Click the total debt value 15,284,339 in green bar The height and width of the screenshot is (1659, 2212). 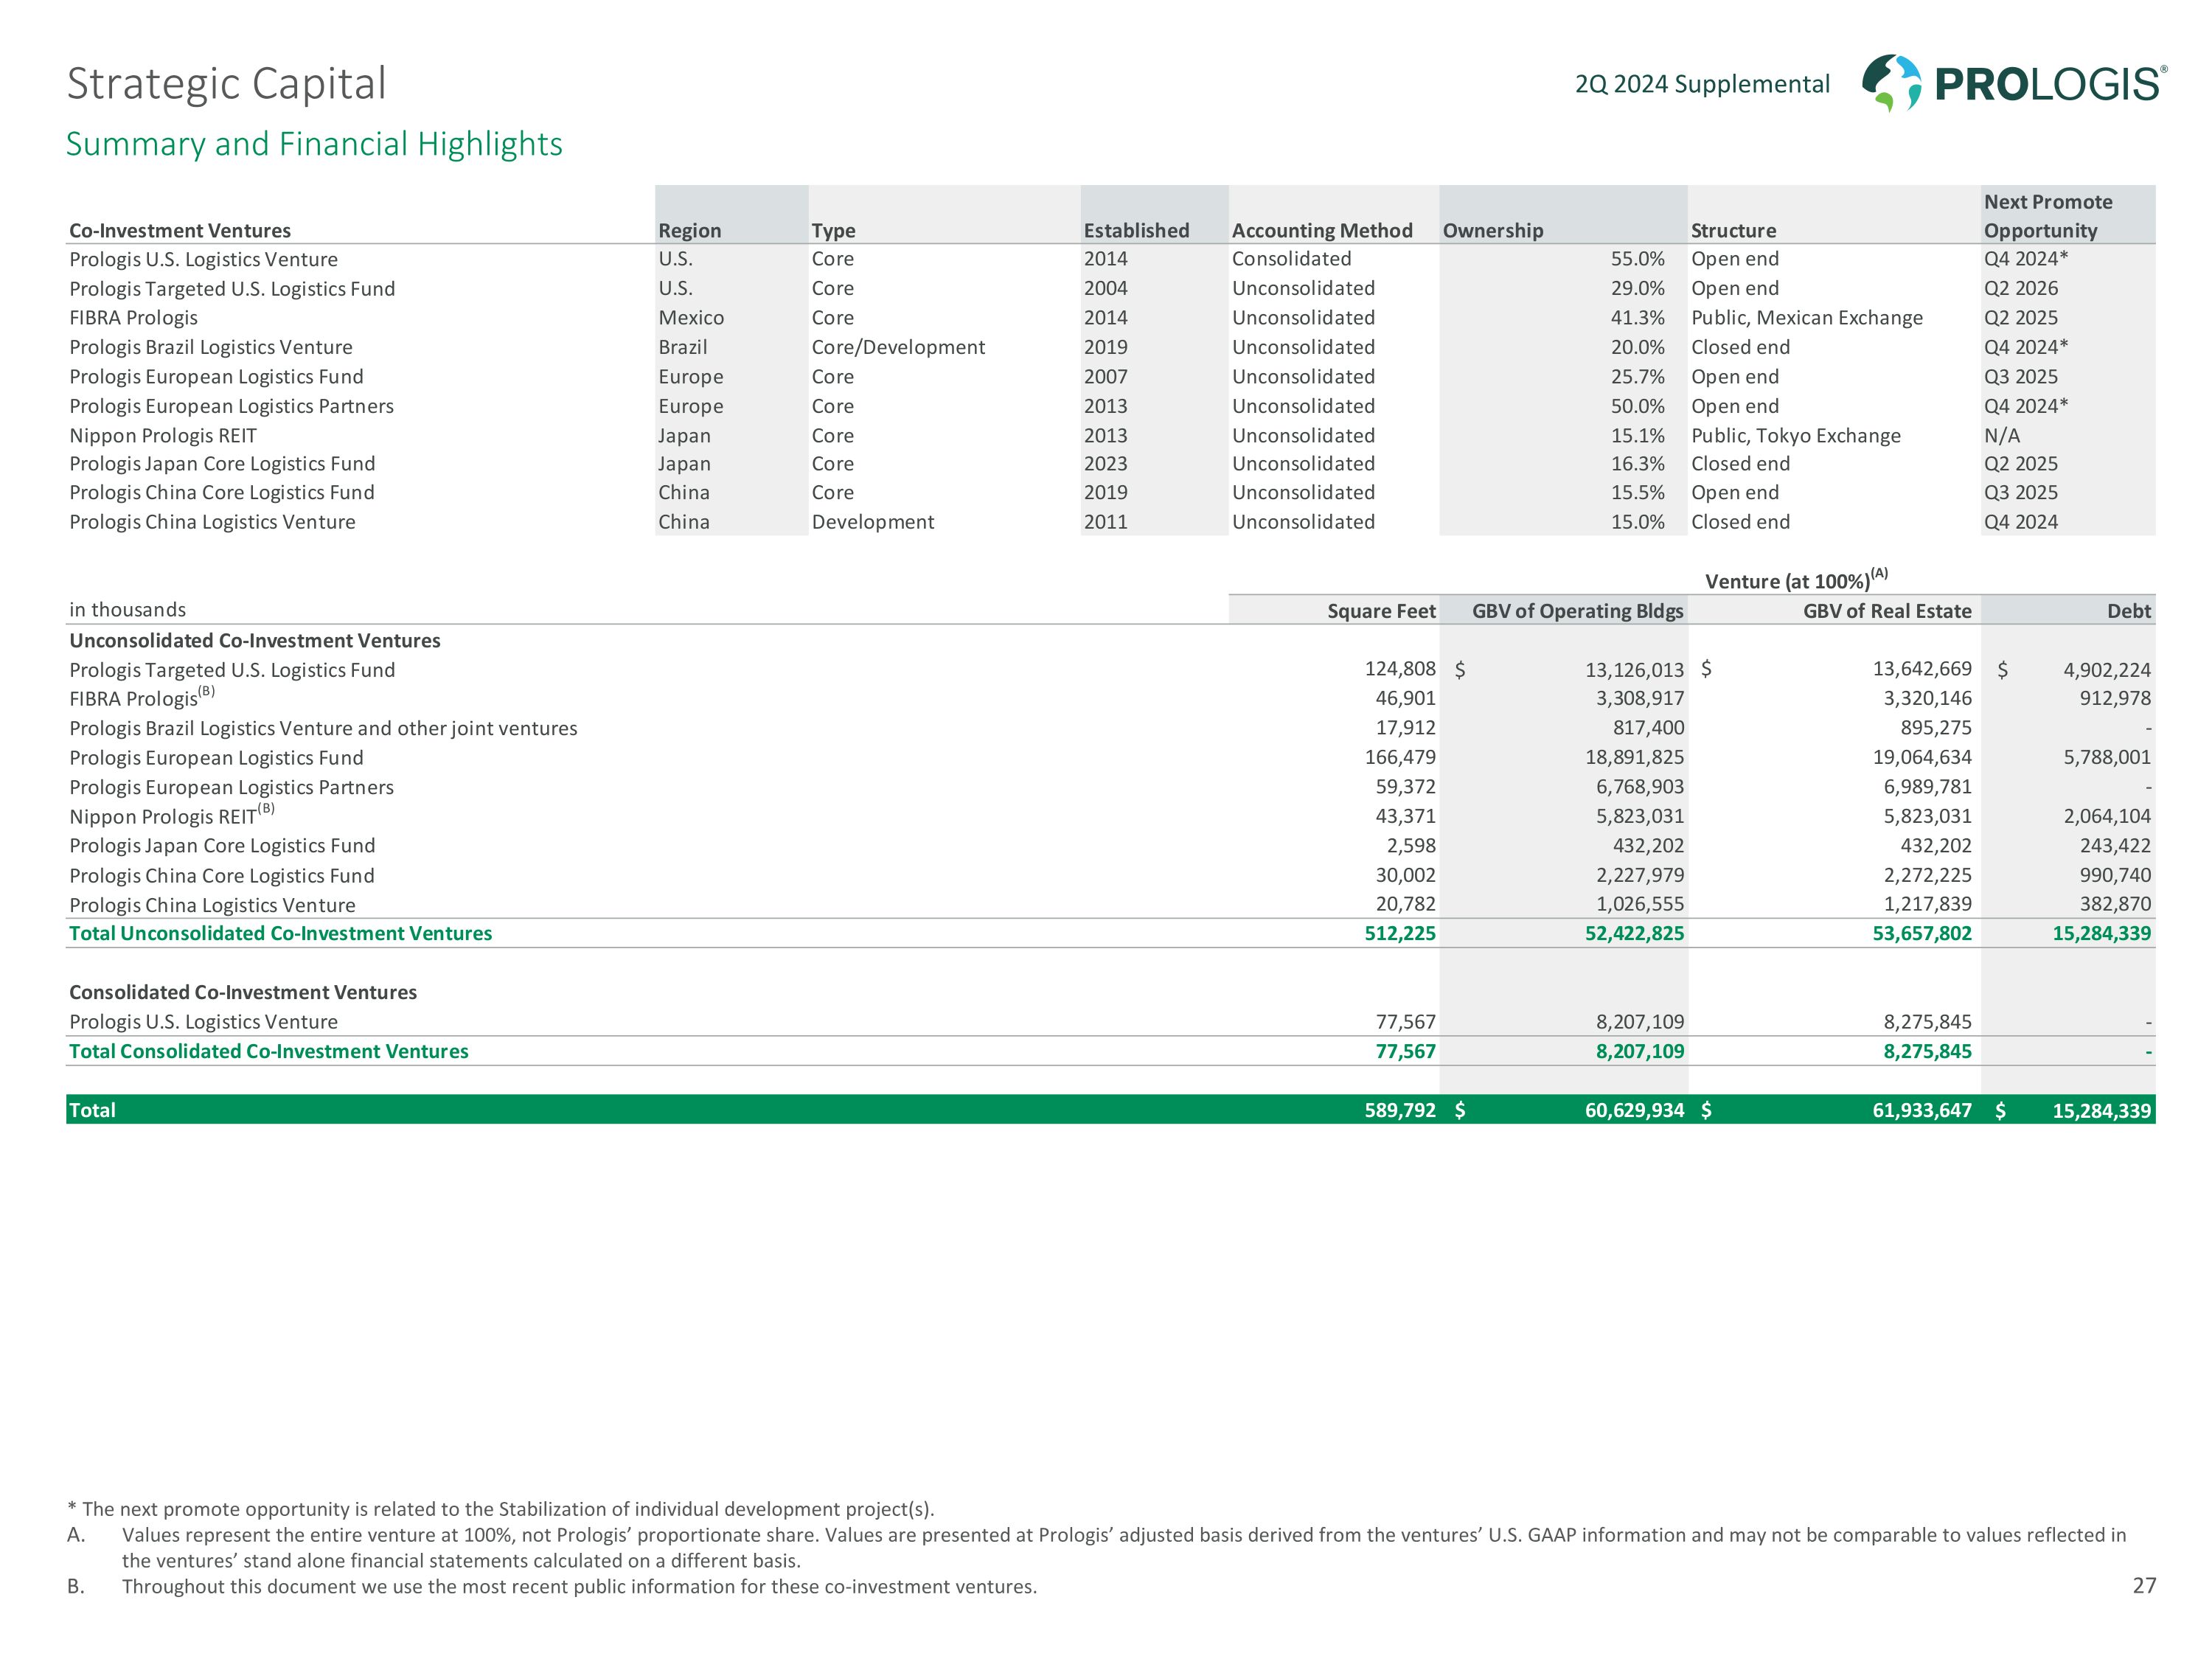pyautogui.click(x=2101, y=1111)
